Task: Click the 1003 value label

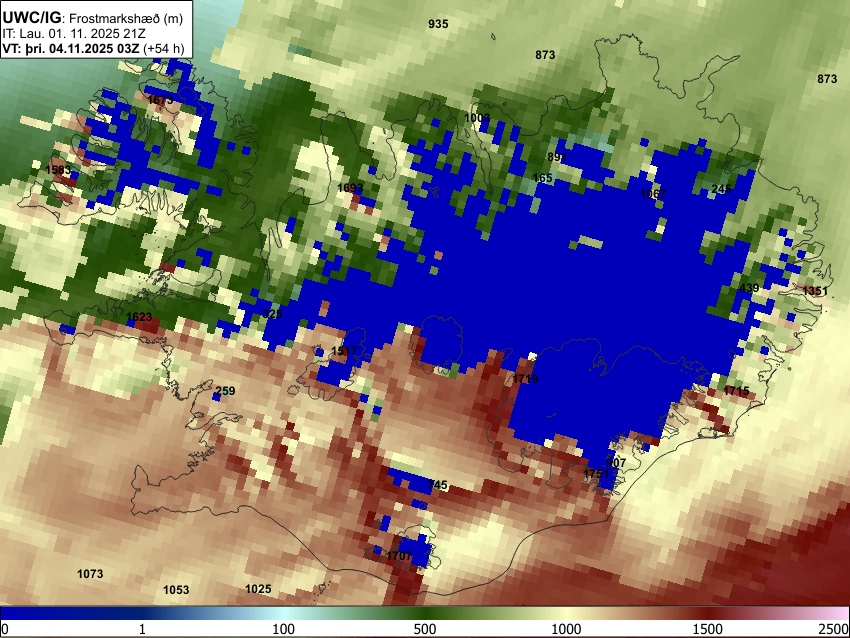Action: [x=477, y=118]
